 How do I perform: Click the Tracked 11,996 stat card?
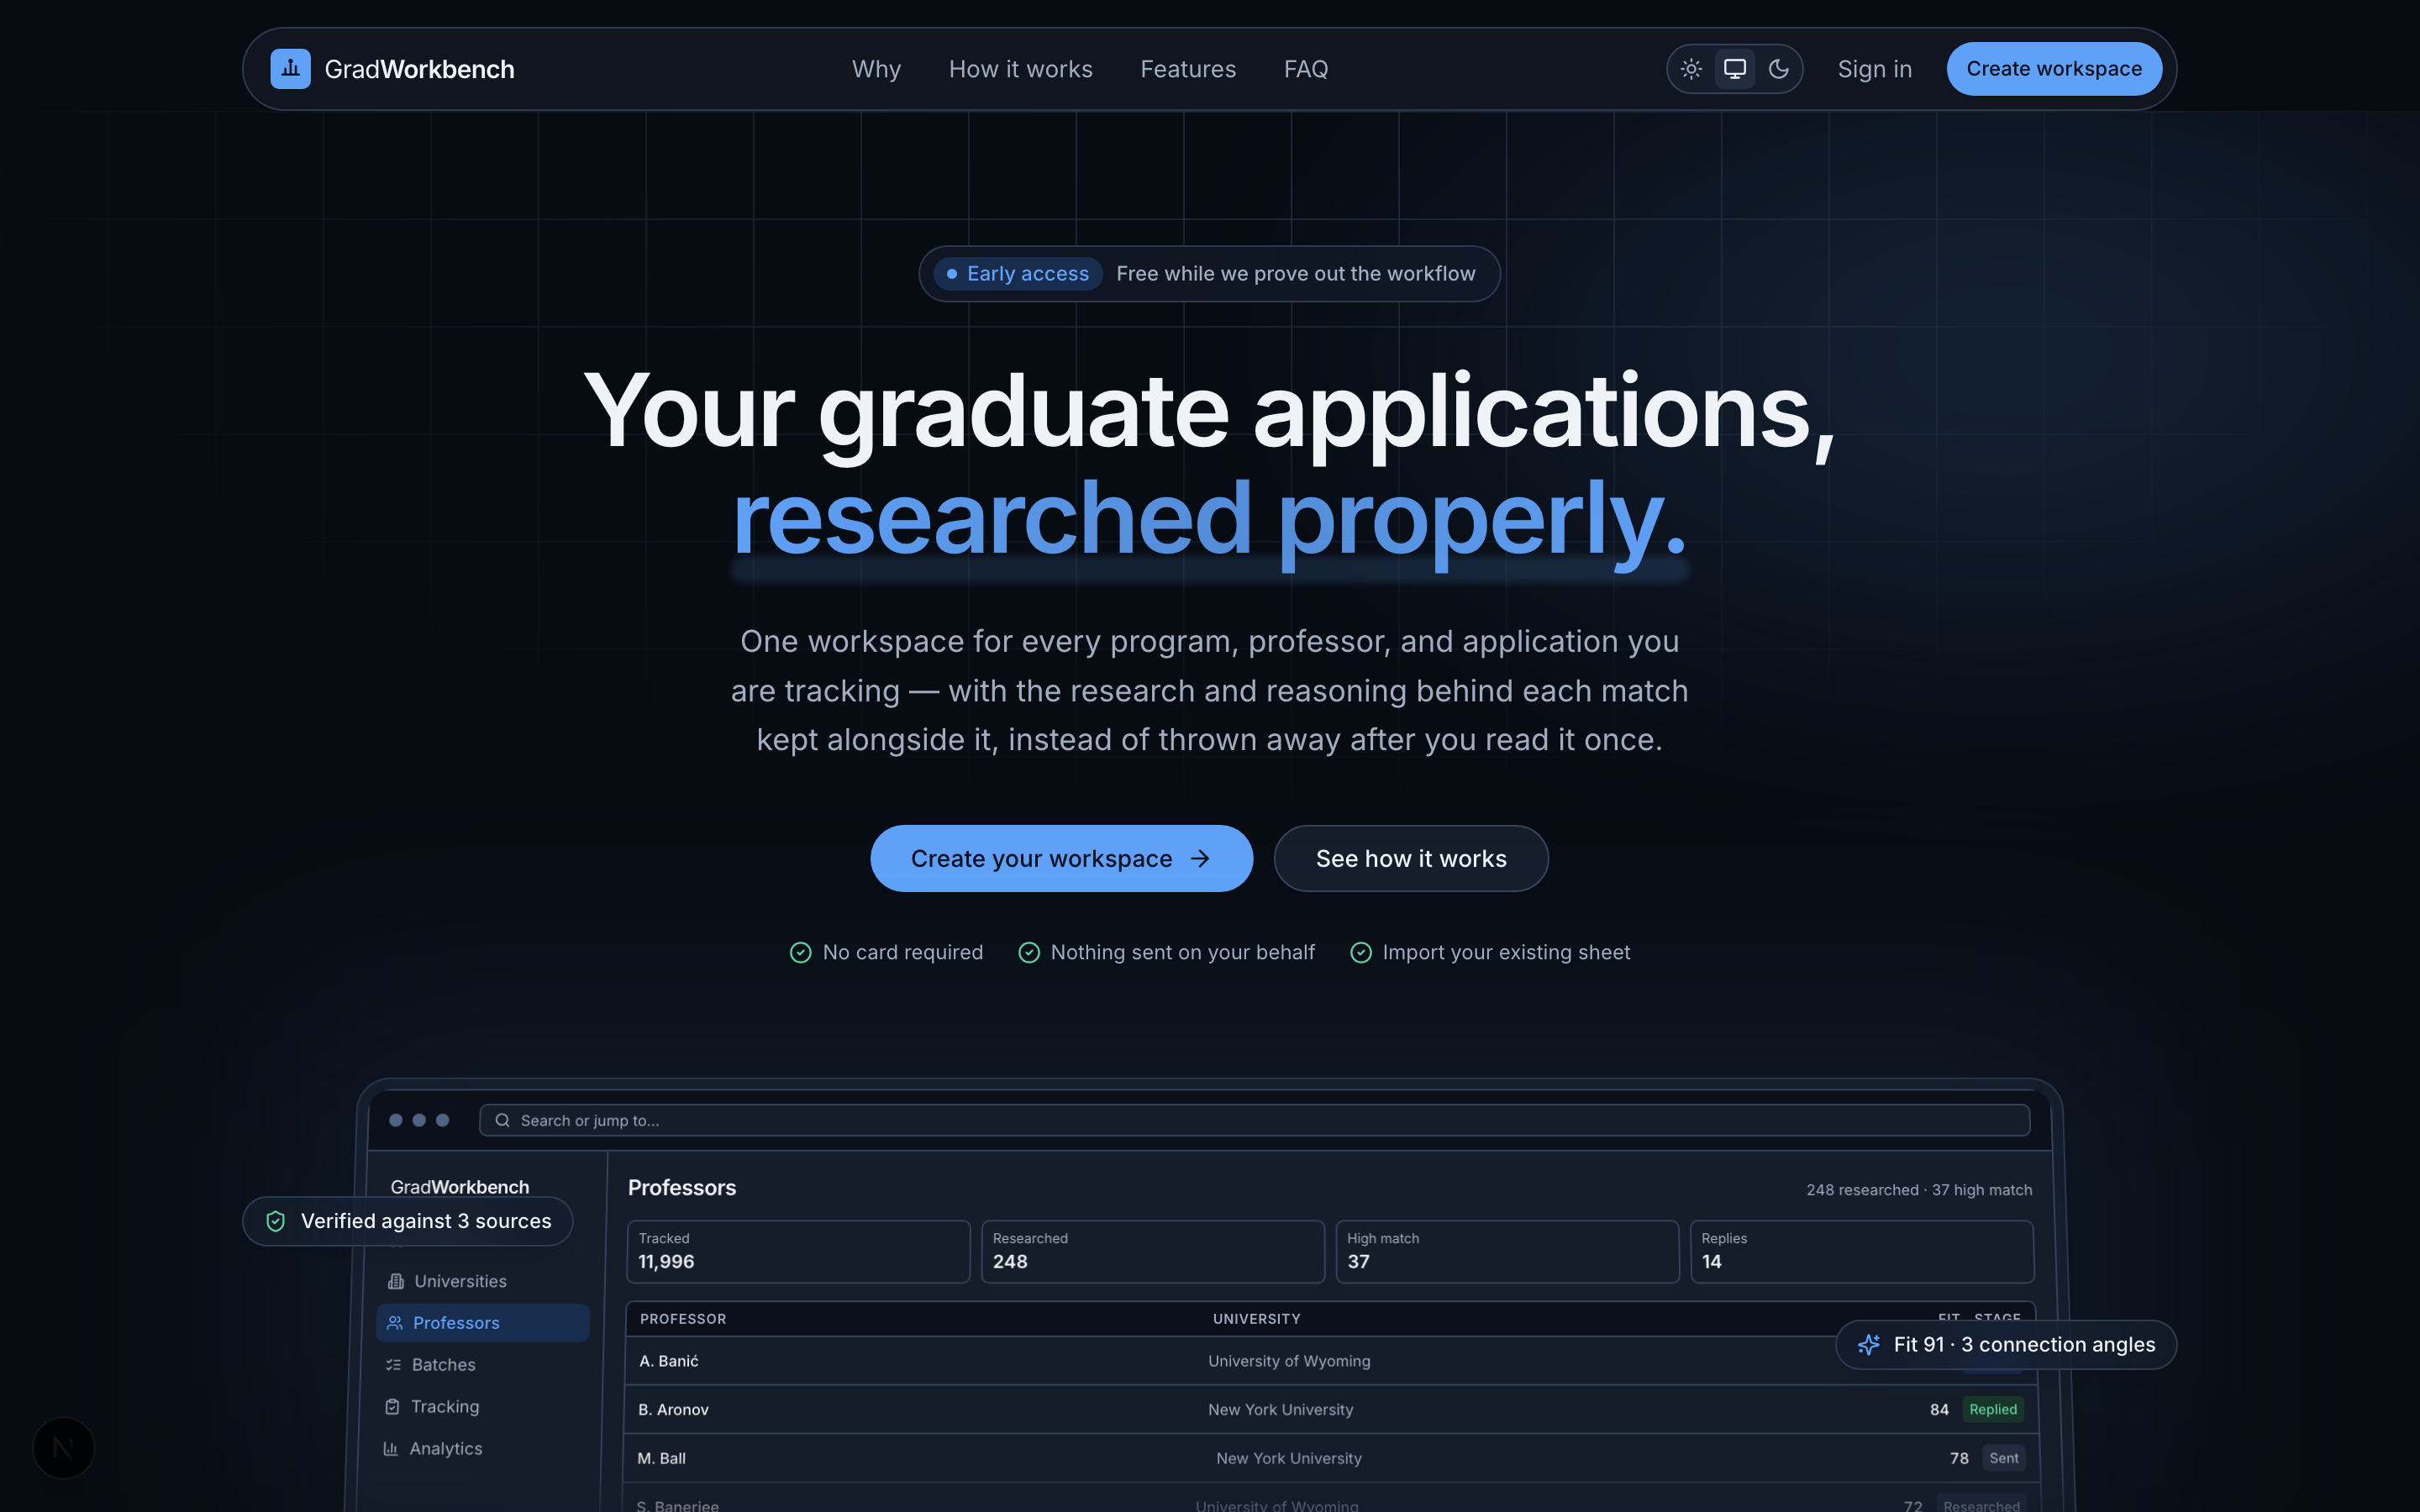(x=798, y=1251)
